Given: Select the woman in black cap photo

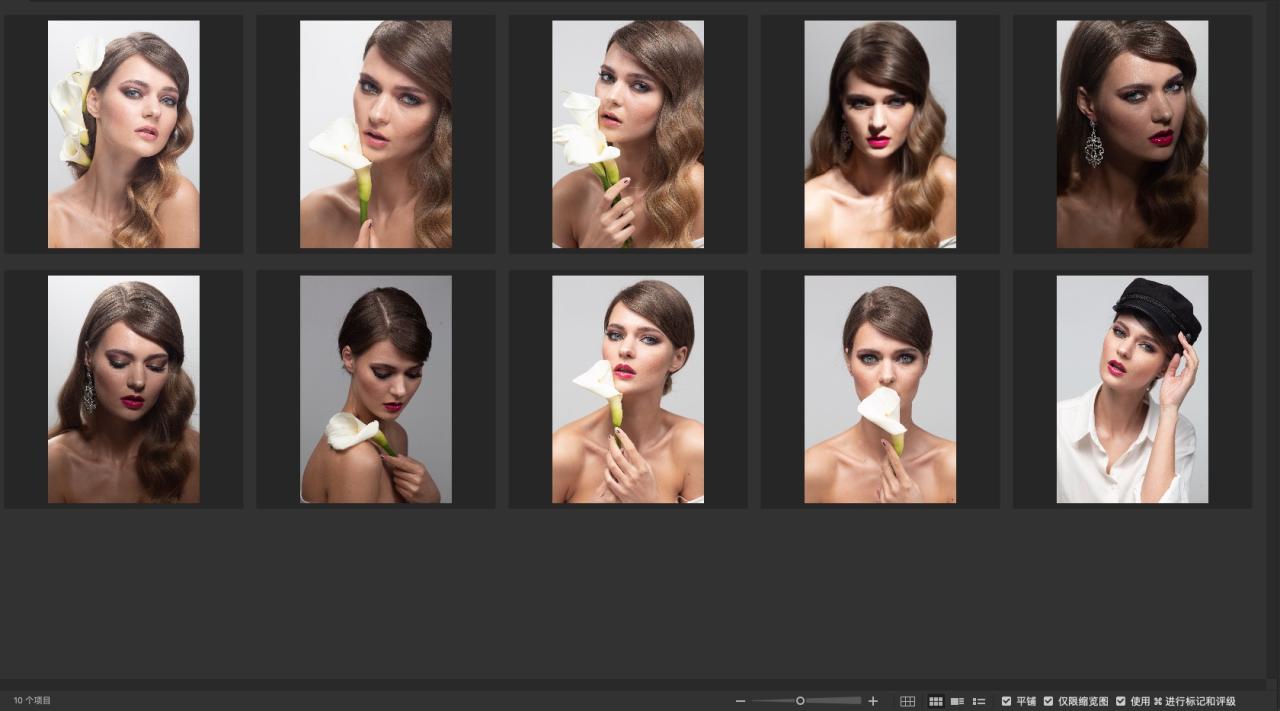Looking at the screenshot, I should [1132, 389].
